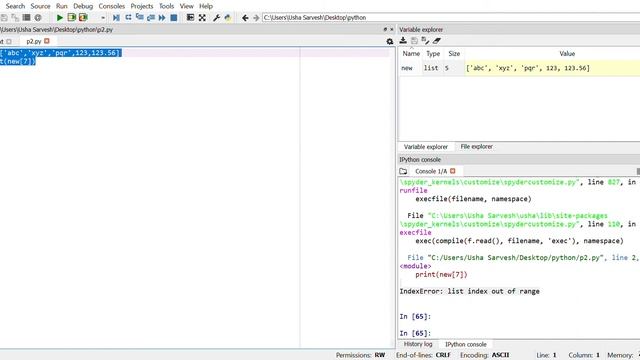Step return debug icon
This screenshot has height=360, width=640.
(x=151, y=18)
